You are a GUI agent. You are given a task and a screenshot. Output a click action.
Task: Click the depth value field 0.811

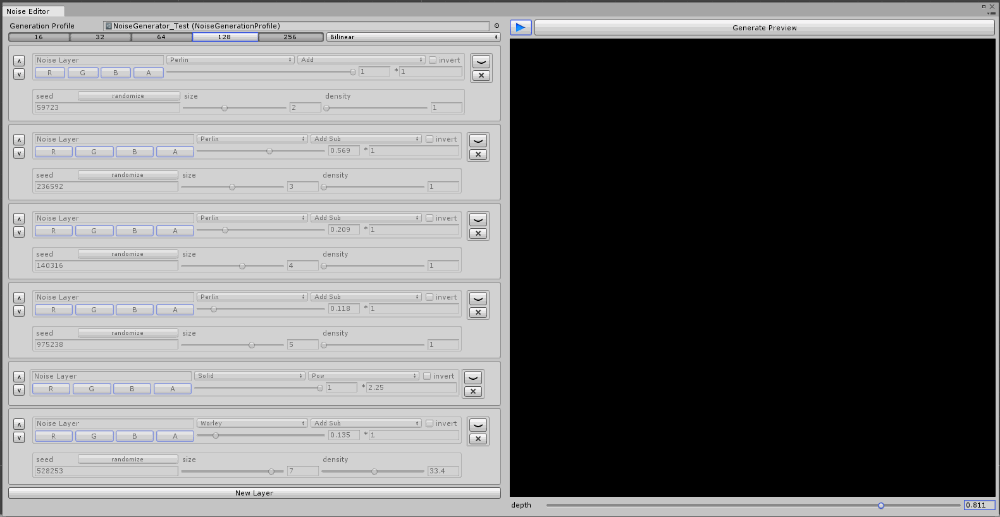980,506
